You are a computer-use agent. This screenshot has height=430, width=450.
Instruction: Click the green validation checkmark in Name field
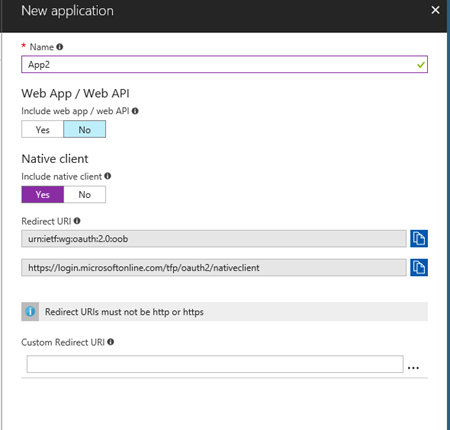tap(421, 64)
